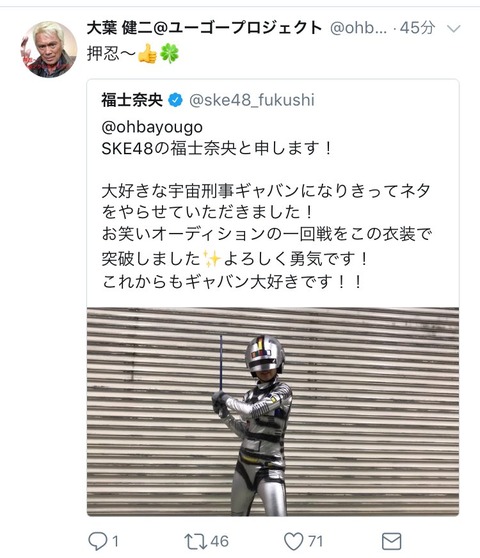Like the tweet with the heart icon
This screenshot has width=480, height=558.
pyautogui.click(x=293, y=541)
